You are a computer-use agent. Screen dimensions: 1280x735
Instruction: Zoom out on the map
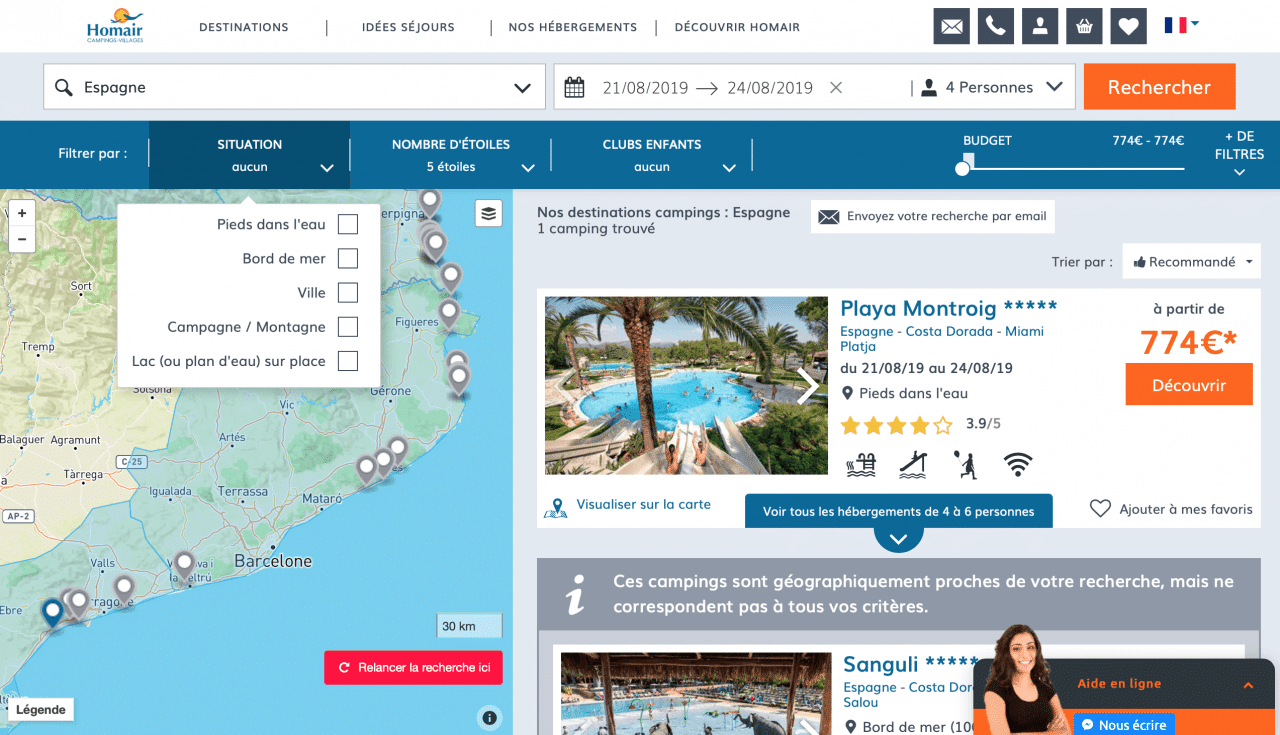coord(21,239)
